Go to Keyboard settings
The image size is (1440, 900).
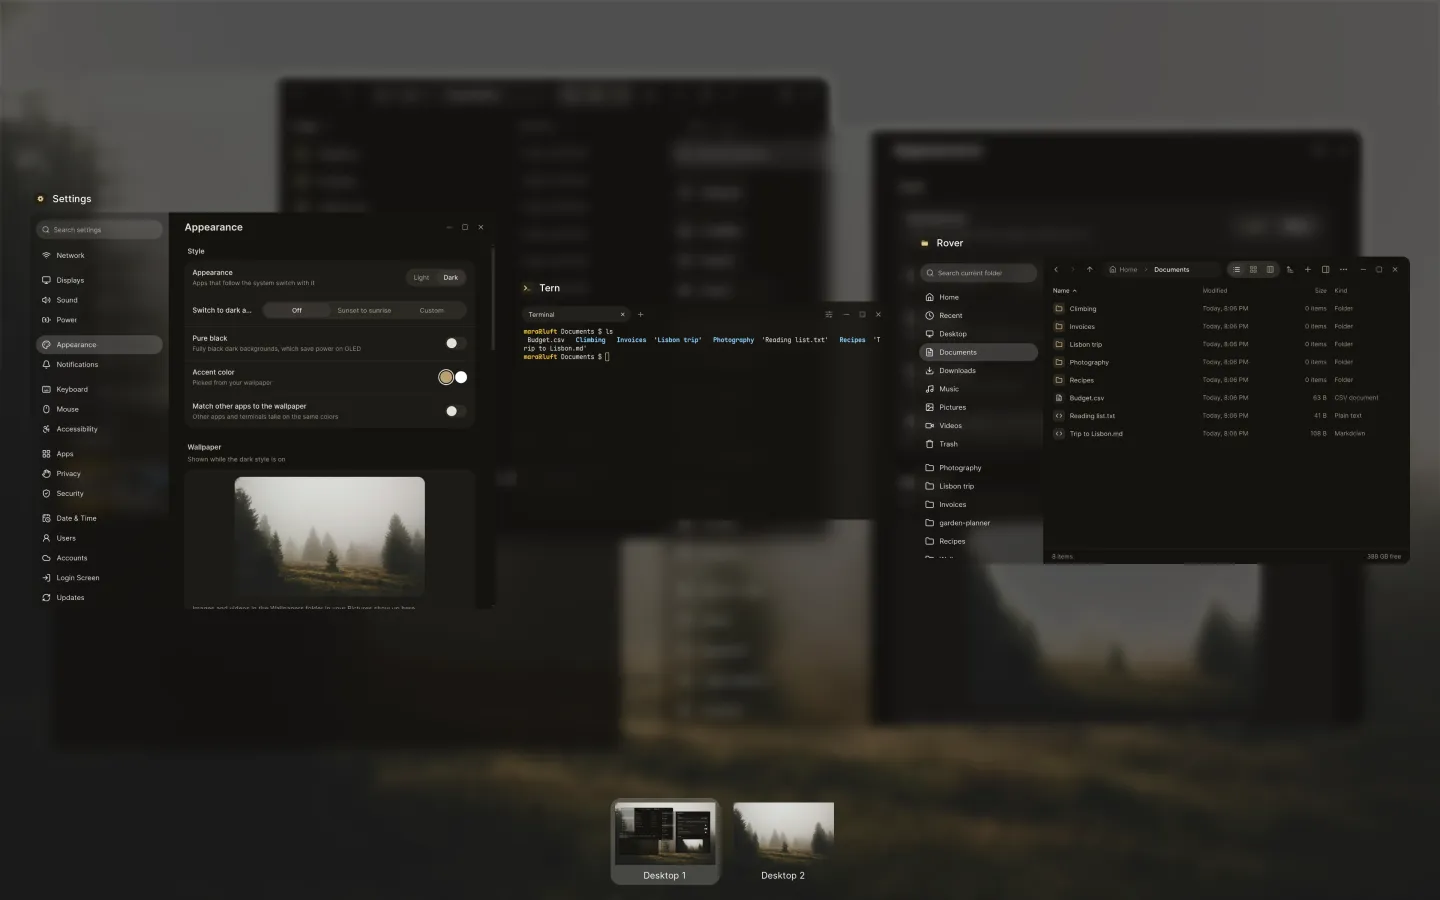pyautogui.click(x=99, y=389)
